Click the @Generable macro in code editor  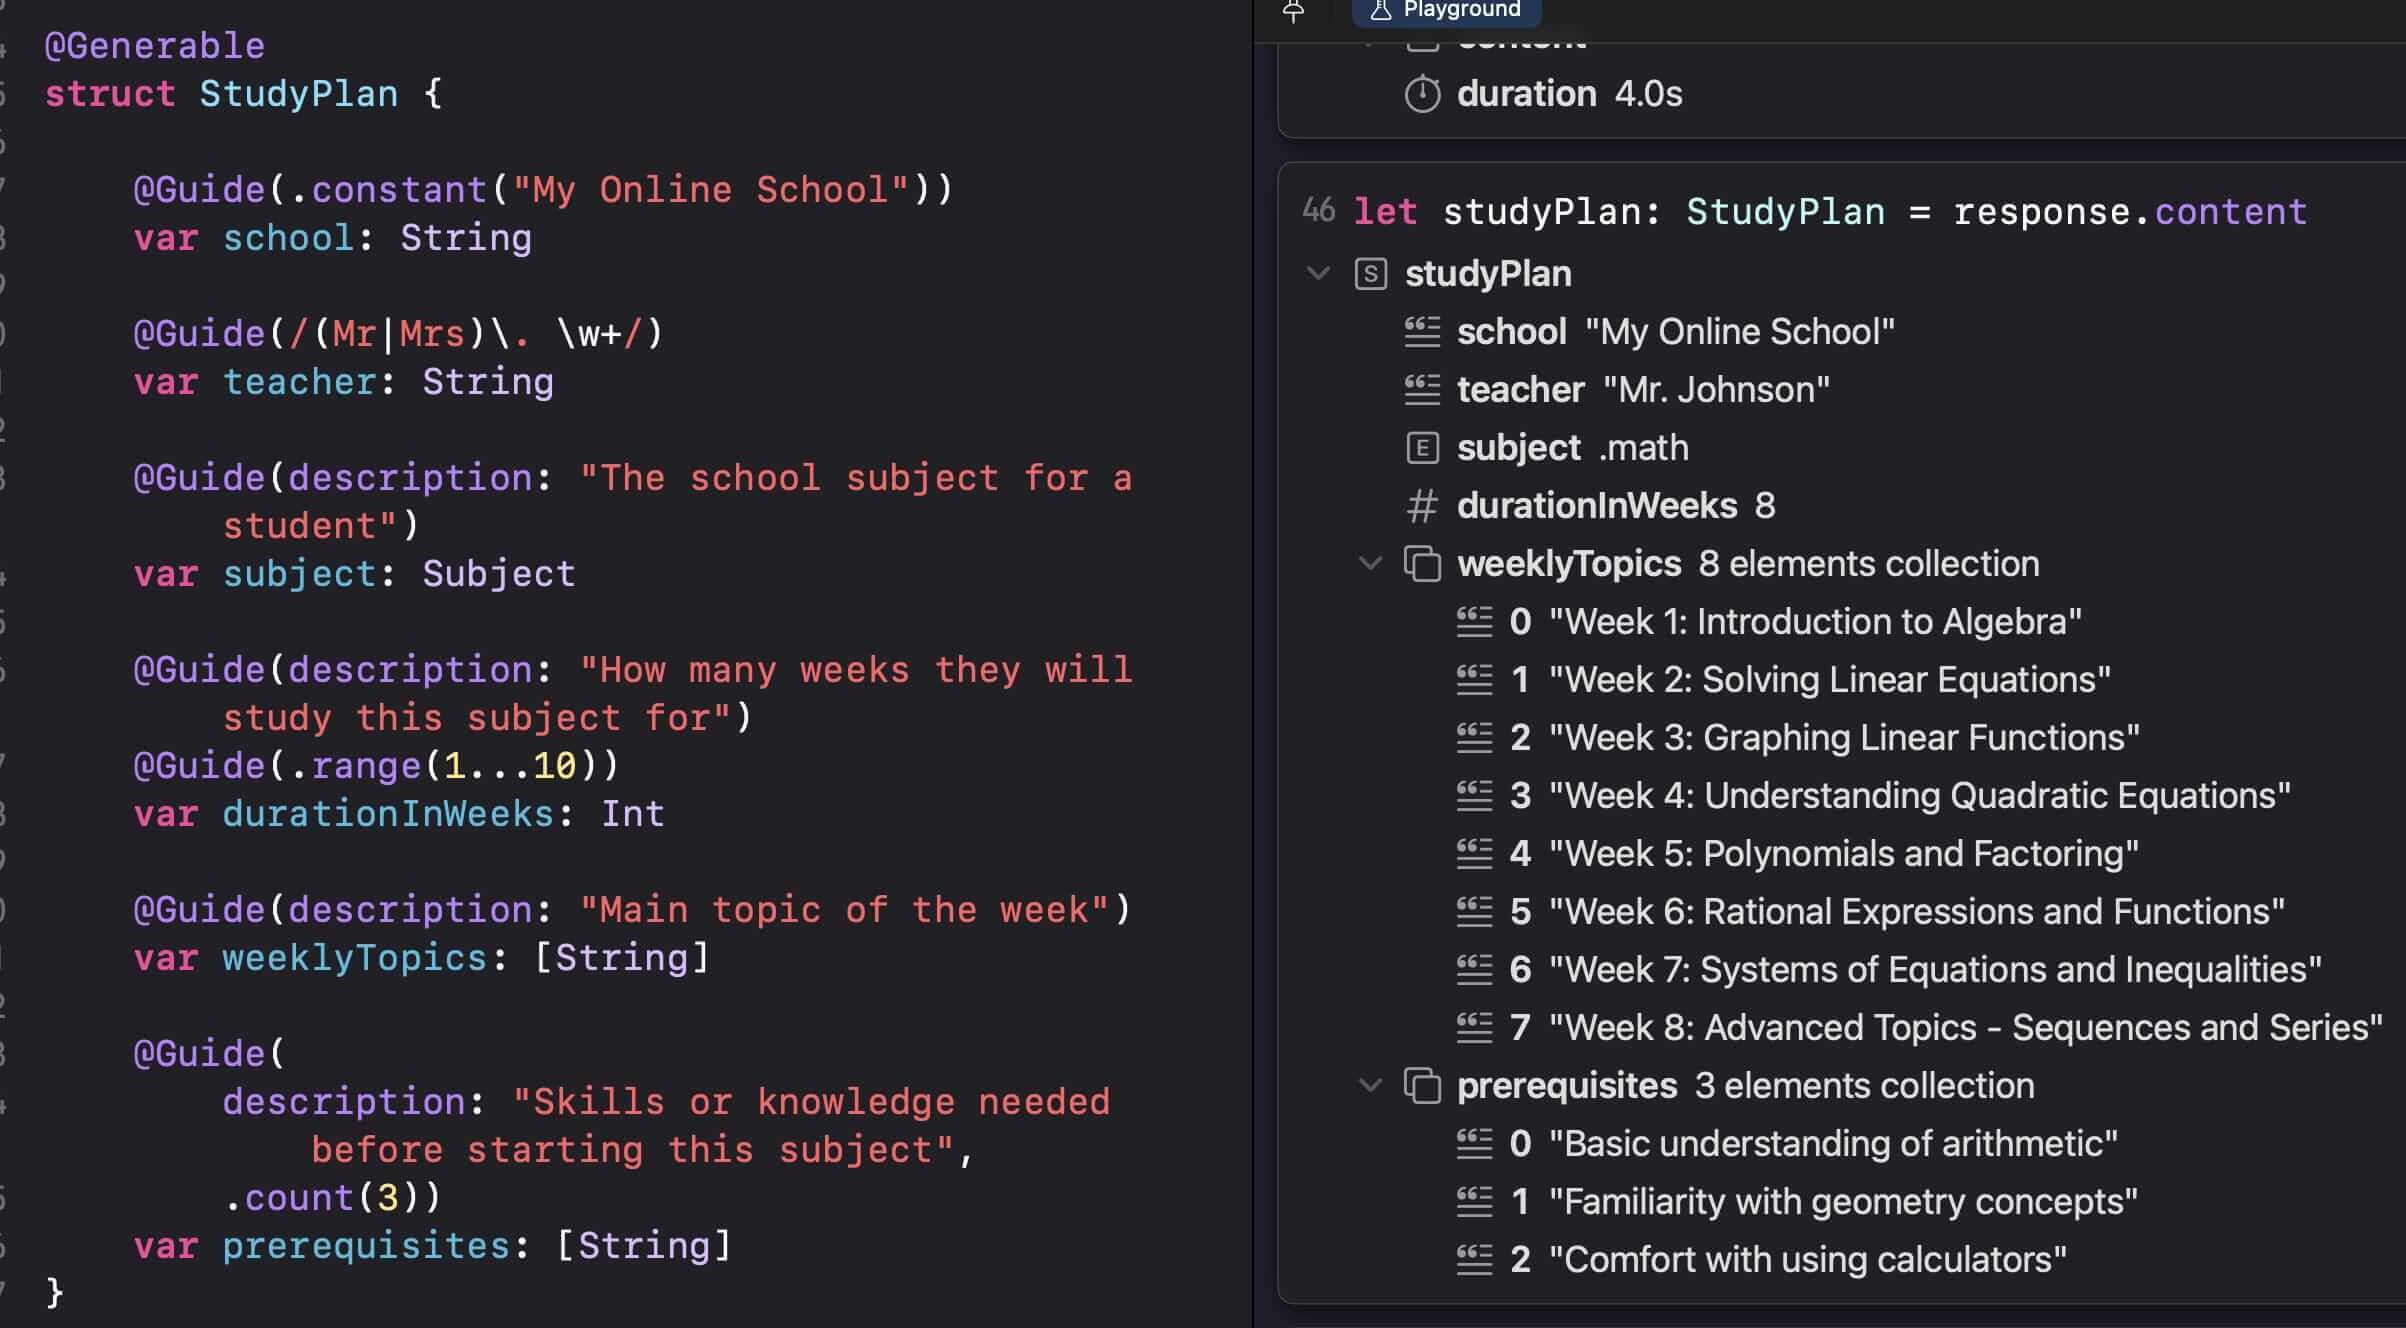[x=155, y=46]
